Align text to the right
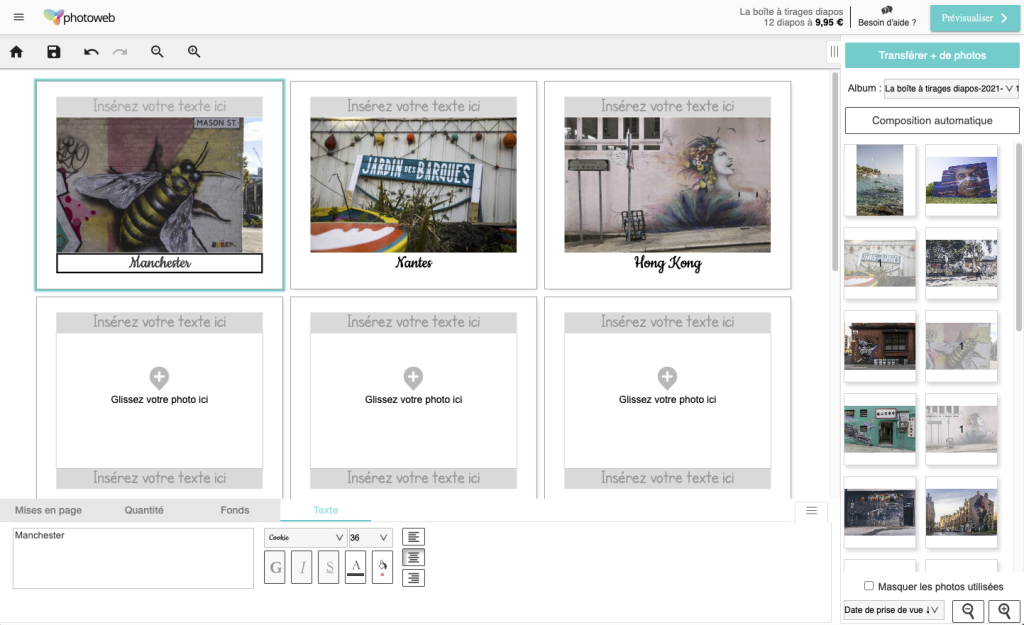Viewport: 1024px width, 625px height. (413, 578)
